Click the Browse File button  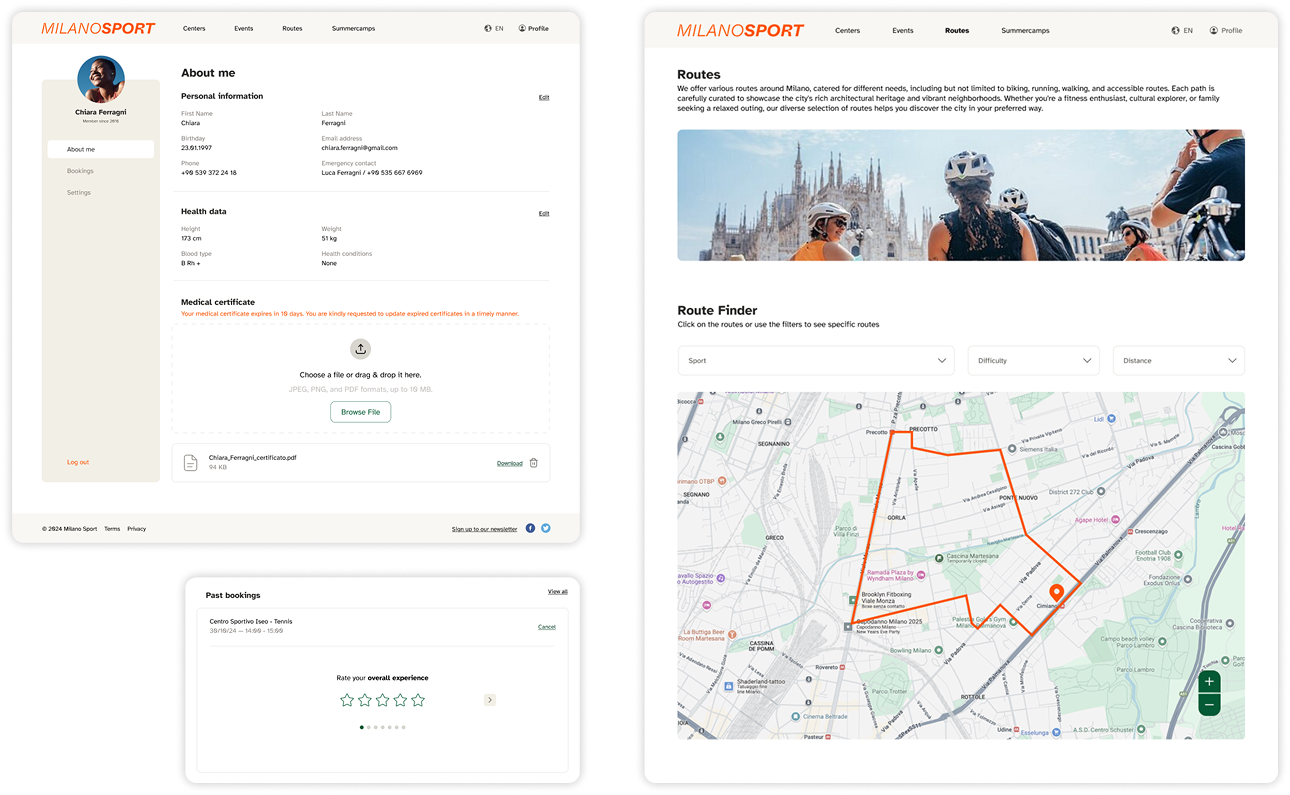[360, 411]
